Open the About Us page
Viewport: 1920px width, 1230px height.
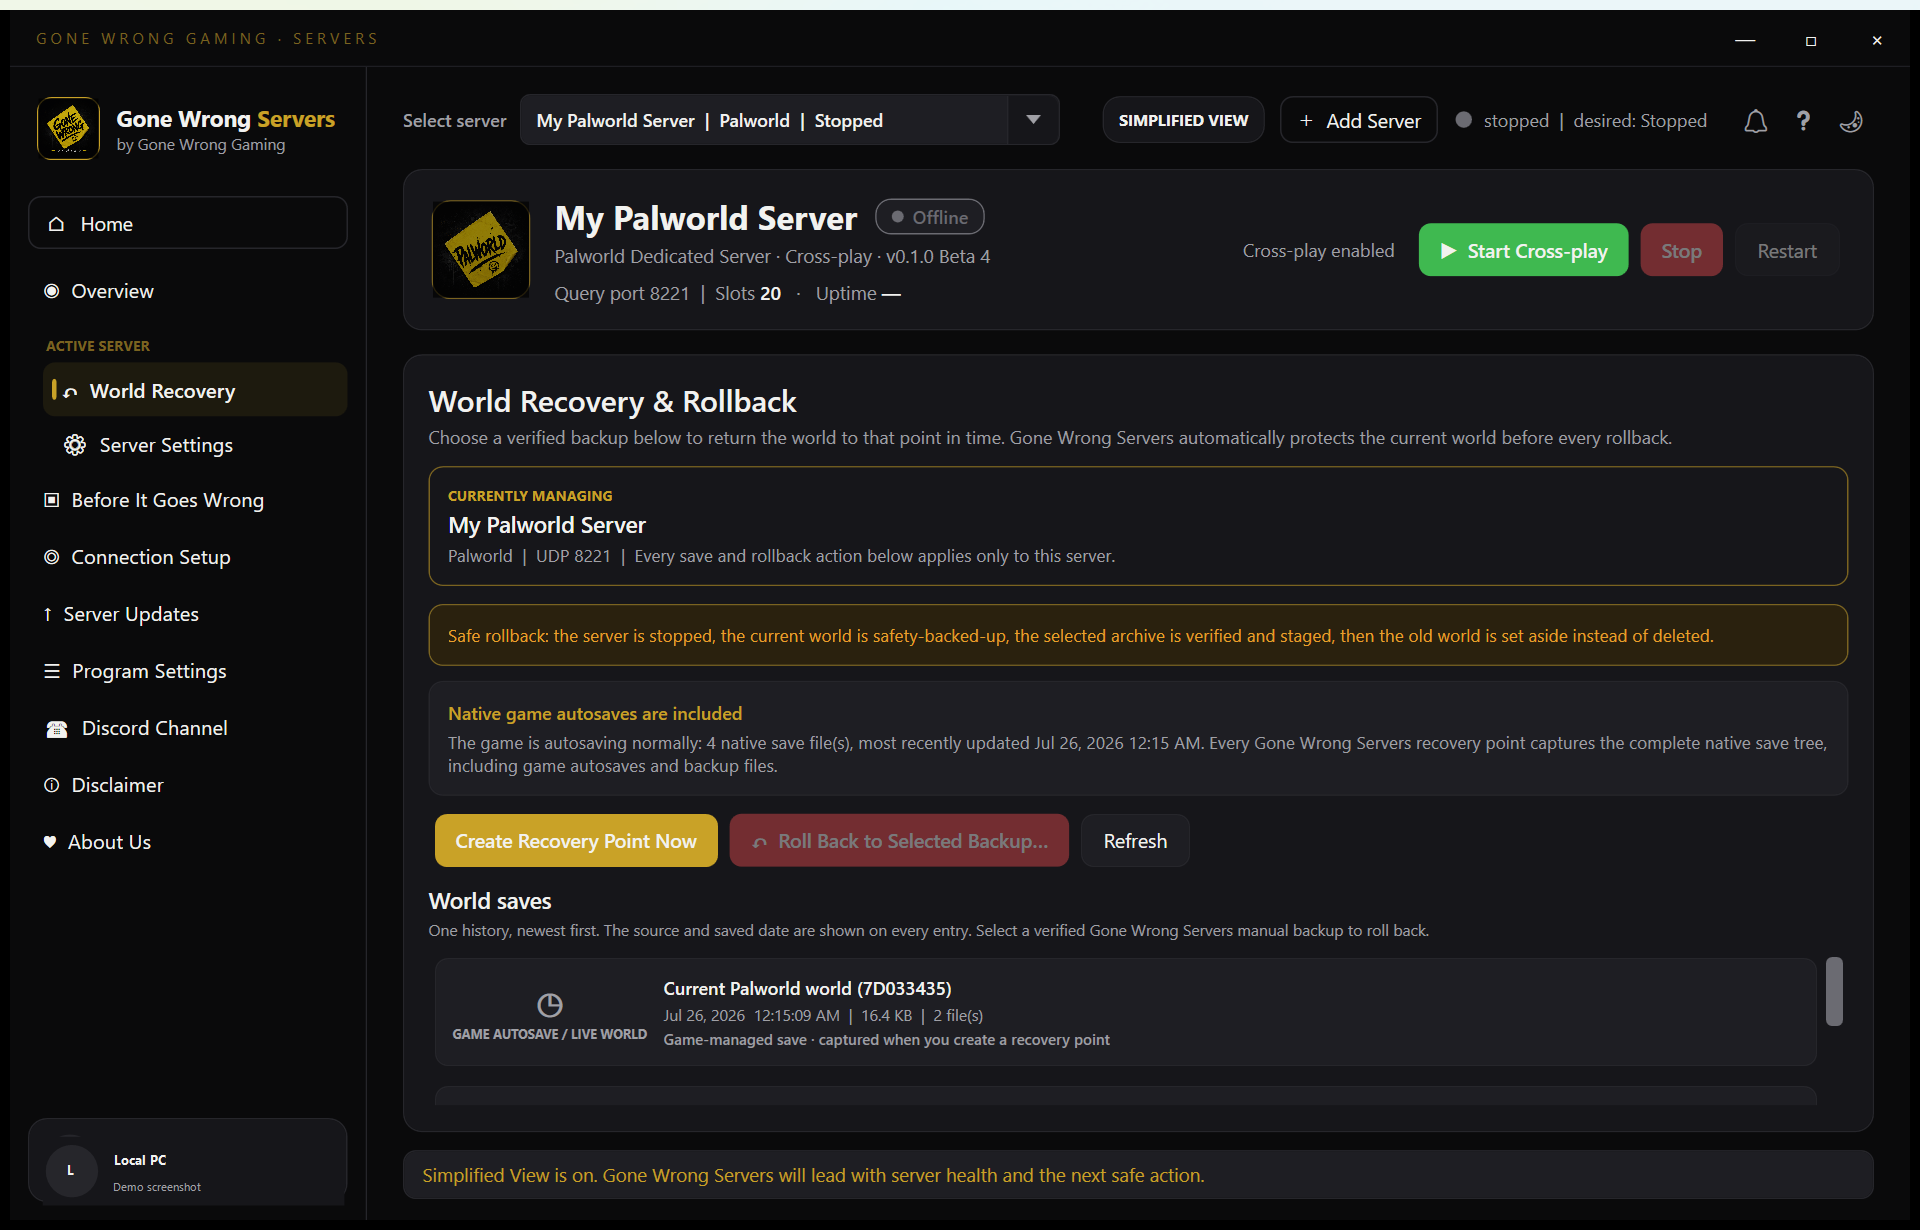(188, 842)
